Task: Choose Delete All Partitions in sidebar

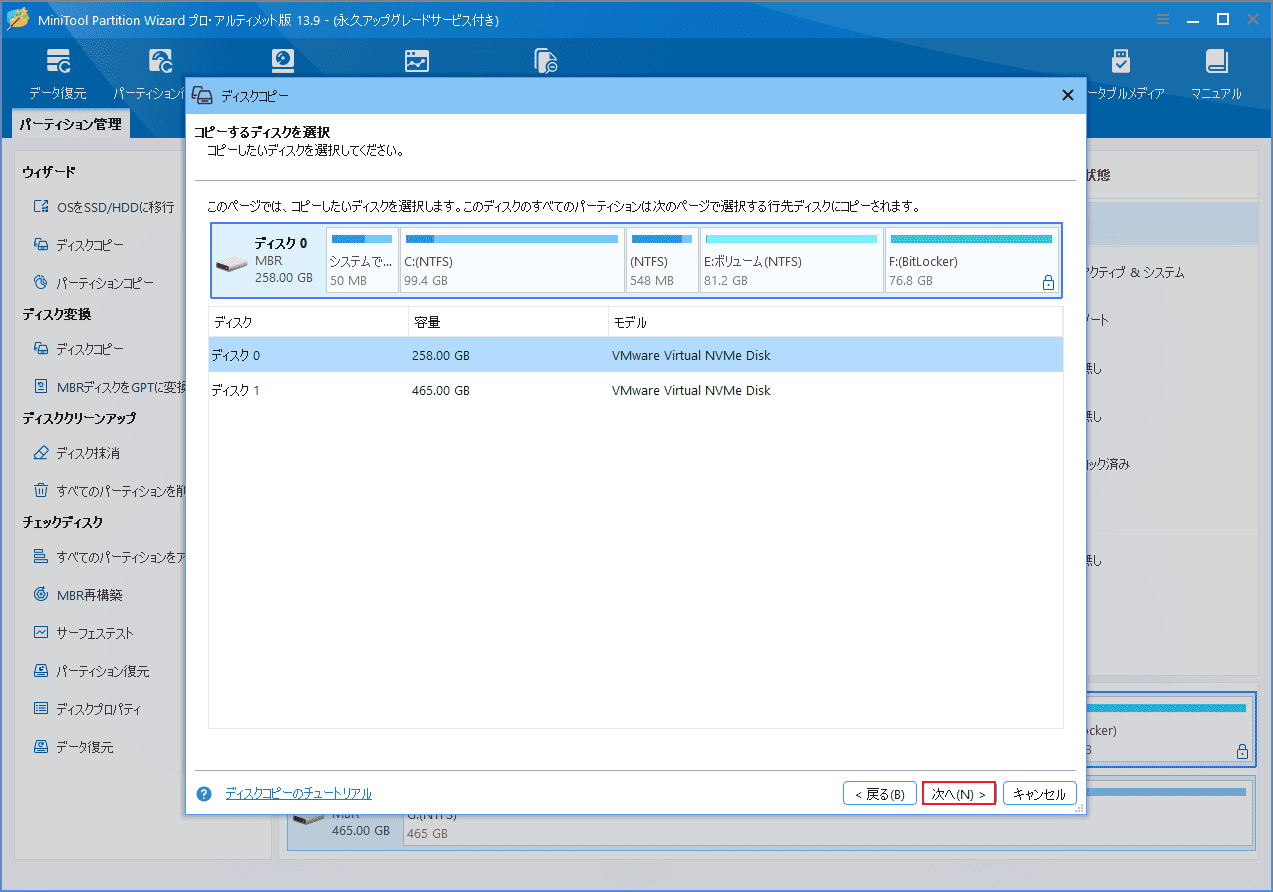Action: coord(109,491)
